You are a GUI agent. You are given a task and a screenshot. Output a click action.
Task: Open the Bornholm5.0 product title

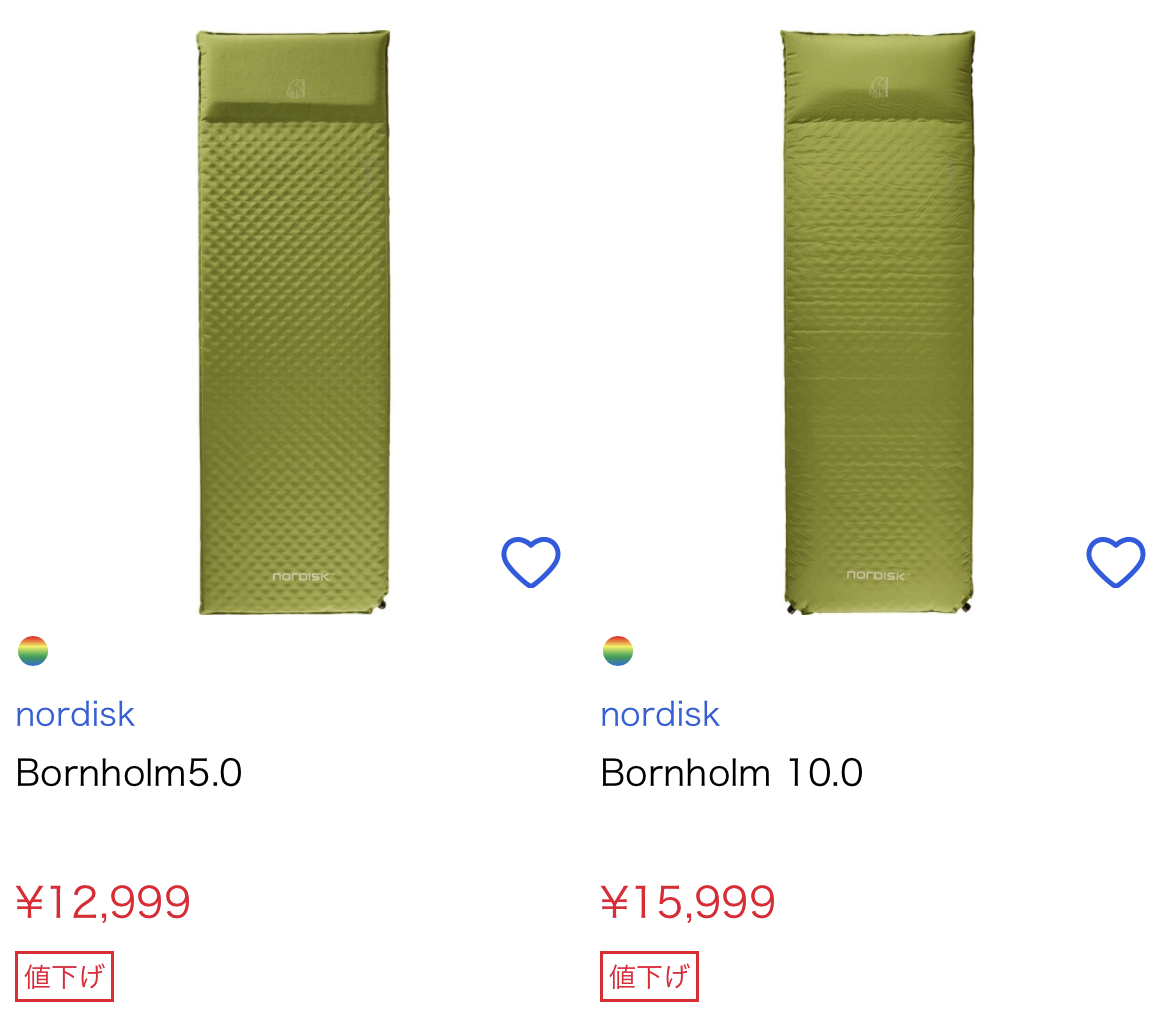pyautogui.click(x=129, y=773)
